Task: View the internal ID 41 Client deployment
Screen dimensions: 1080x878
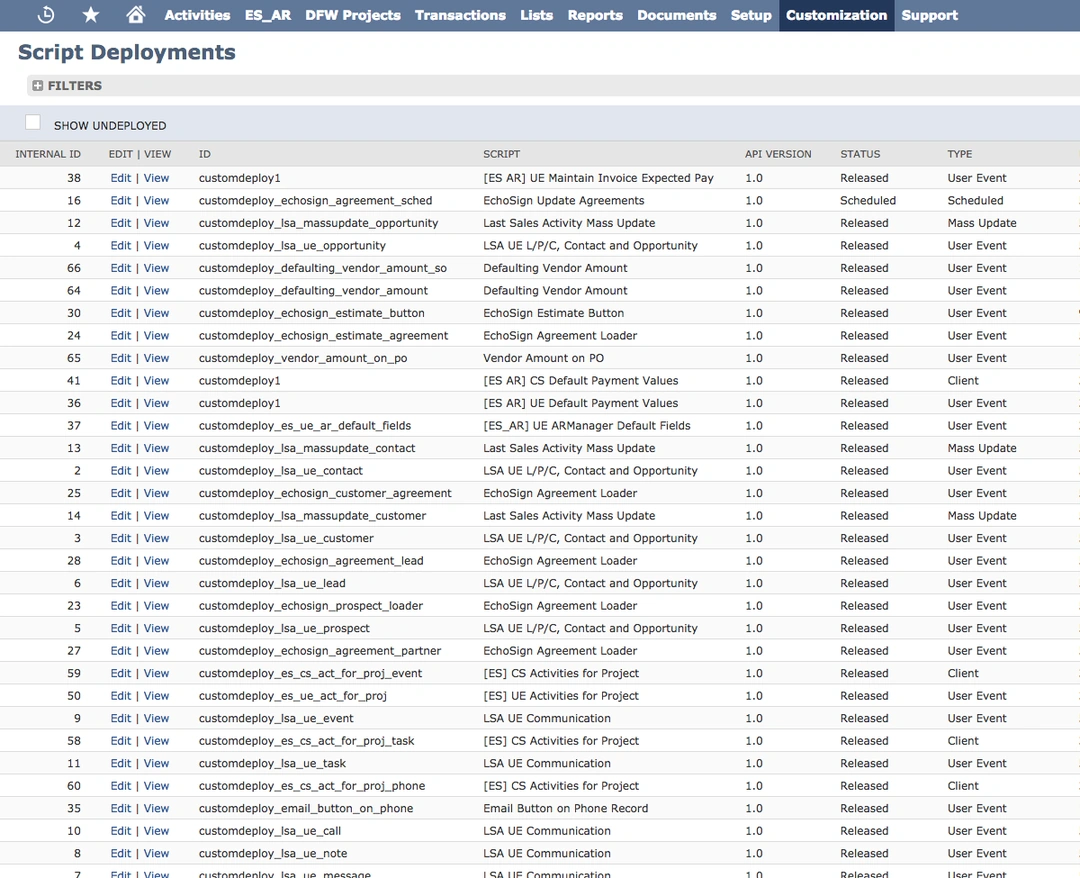Action: pyautogui.click(x=156, y=380)
